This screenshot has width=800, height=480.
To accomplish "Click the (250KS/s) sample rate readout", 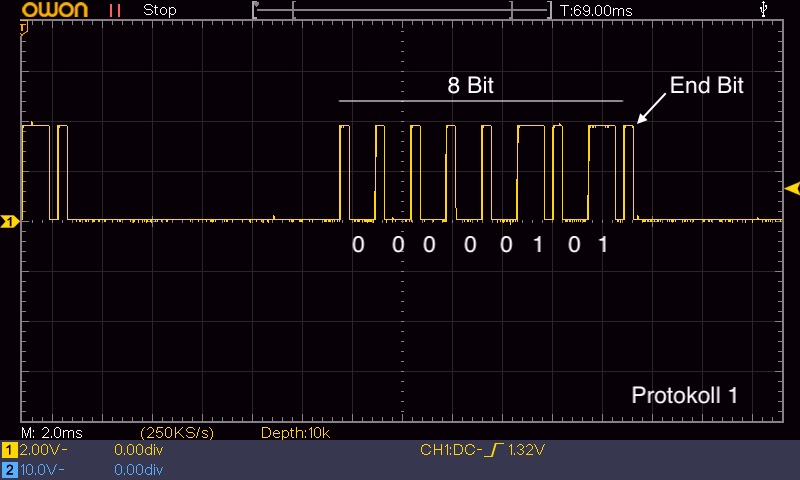I will point(177,433).
